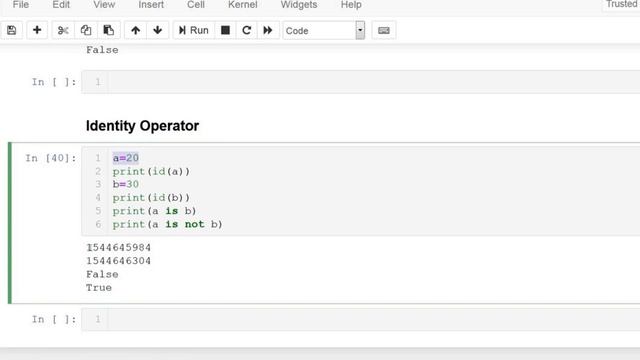Click output value 1544645984
This screenshot has width=640, height=360.
[x=118, y=247]
